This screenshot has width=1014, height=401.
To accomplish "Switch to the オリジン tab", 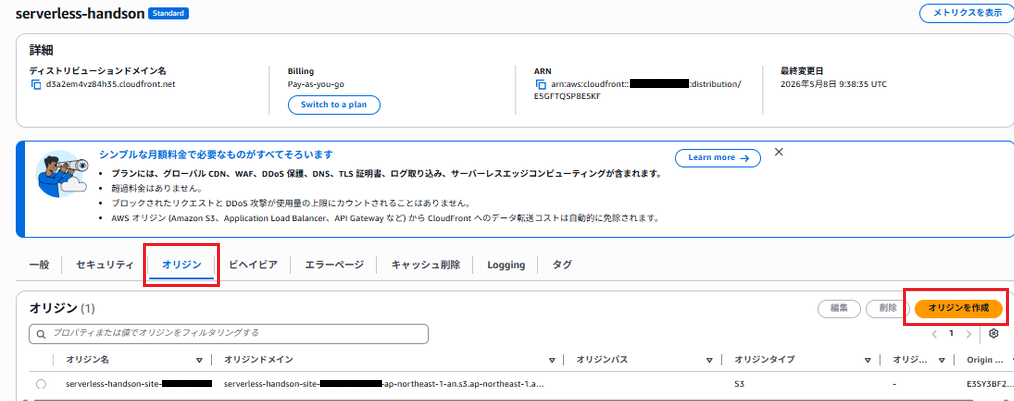I will (182, 265).
